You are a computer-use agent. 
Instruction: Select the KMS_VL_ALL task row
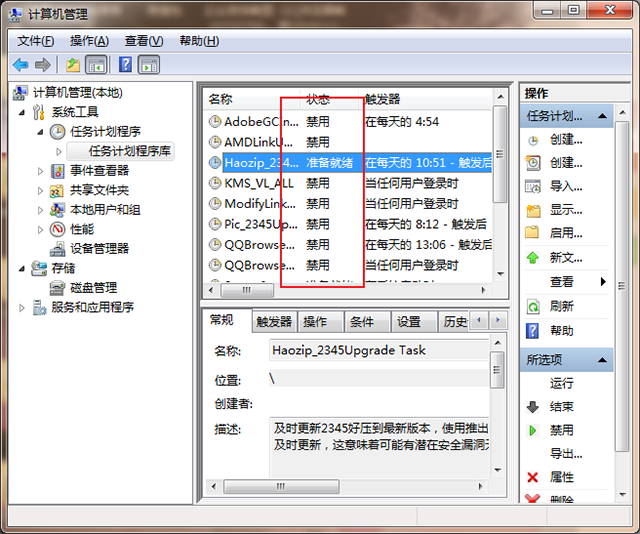(258, 183)
